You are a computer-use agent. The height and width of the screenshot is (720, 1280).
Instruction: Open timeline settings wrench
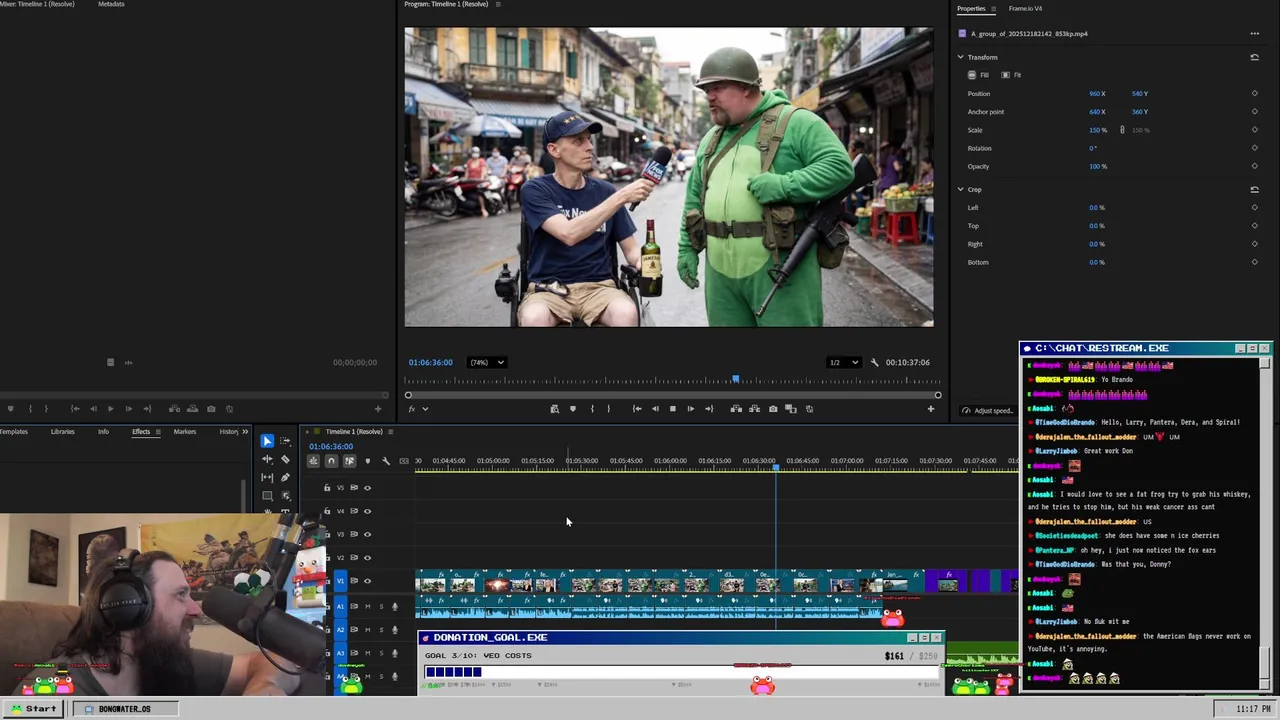(386, 461)
